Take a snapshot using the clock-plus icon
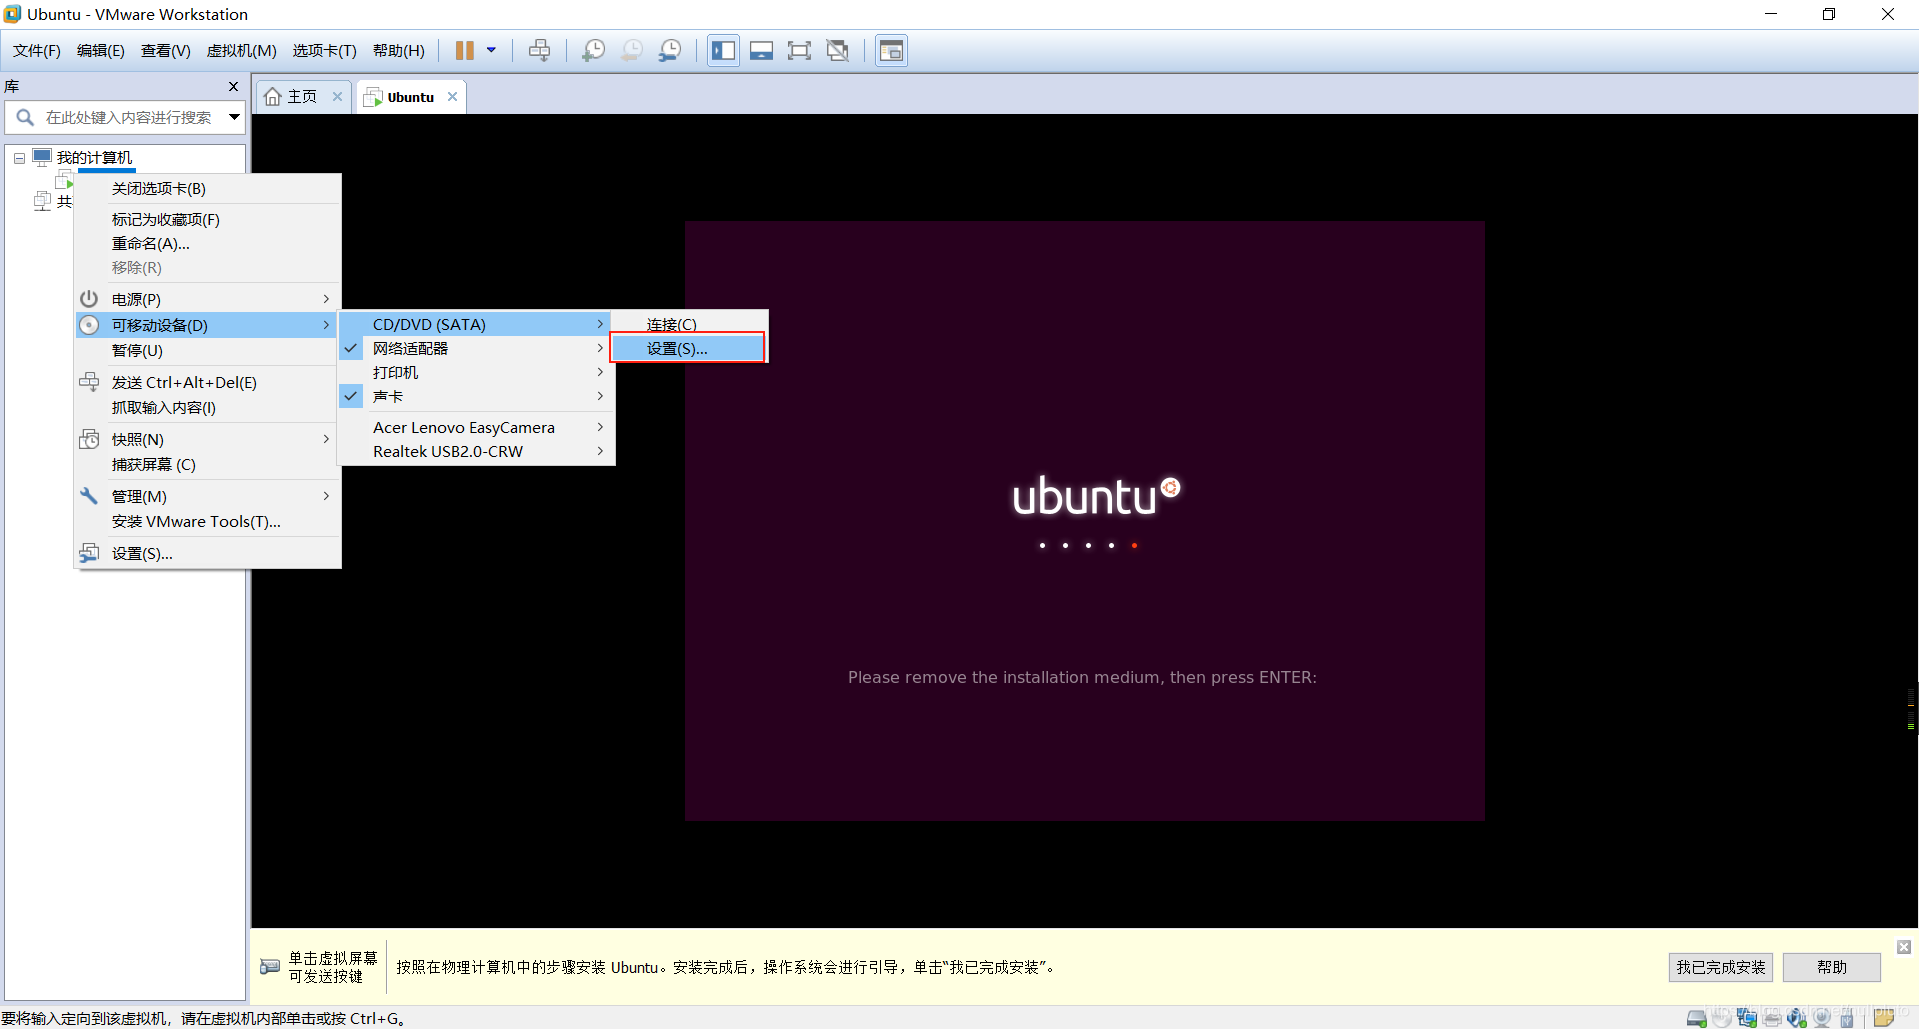 pyautogui.click(x=593, y=50)
